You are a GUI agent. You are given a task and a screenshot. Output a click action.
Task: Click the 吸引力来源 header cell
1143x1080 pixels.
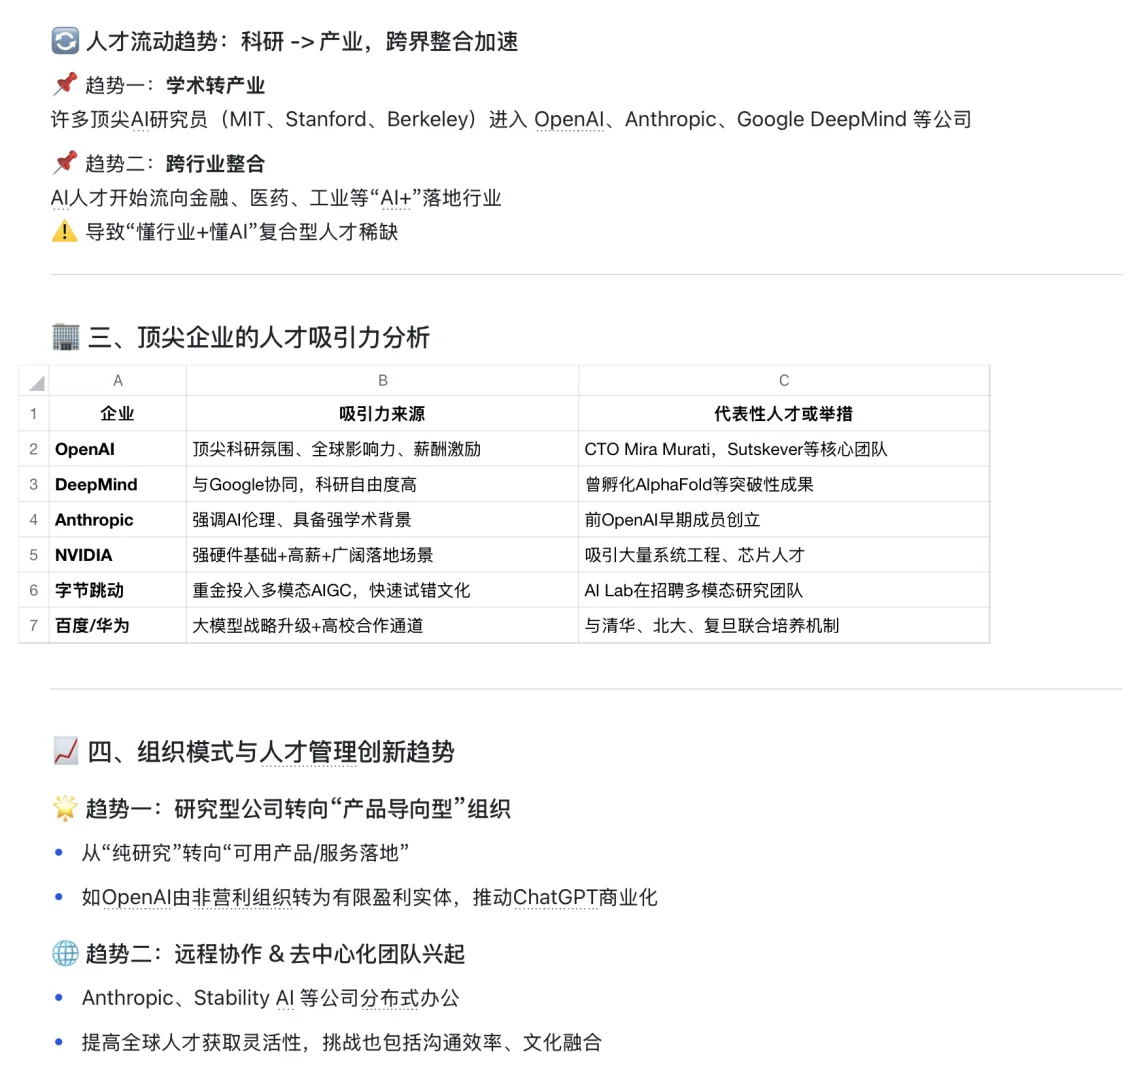point(383,413)
